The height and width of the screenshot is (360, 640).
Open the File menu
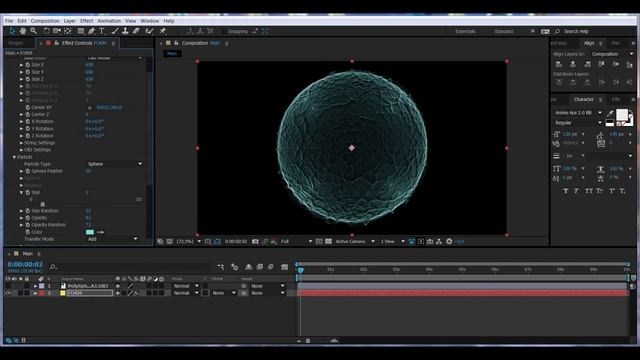tap(9, 21)
